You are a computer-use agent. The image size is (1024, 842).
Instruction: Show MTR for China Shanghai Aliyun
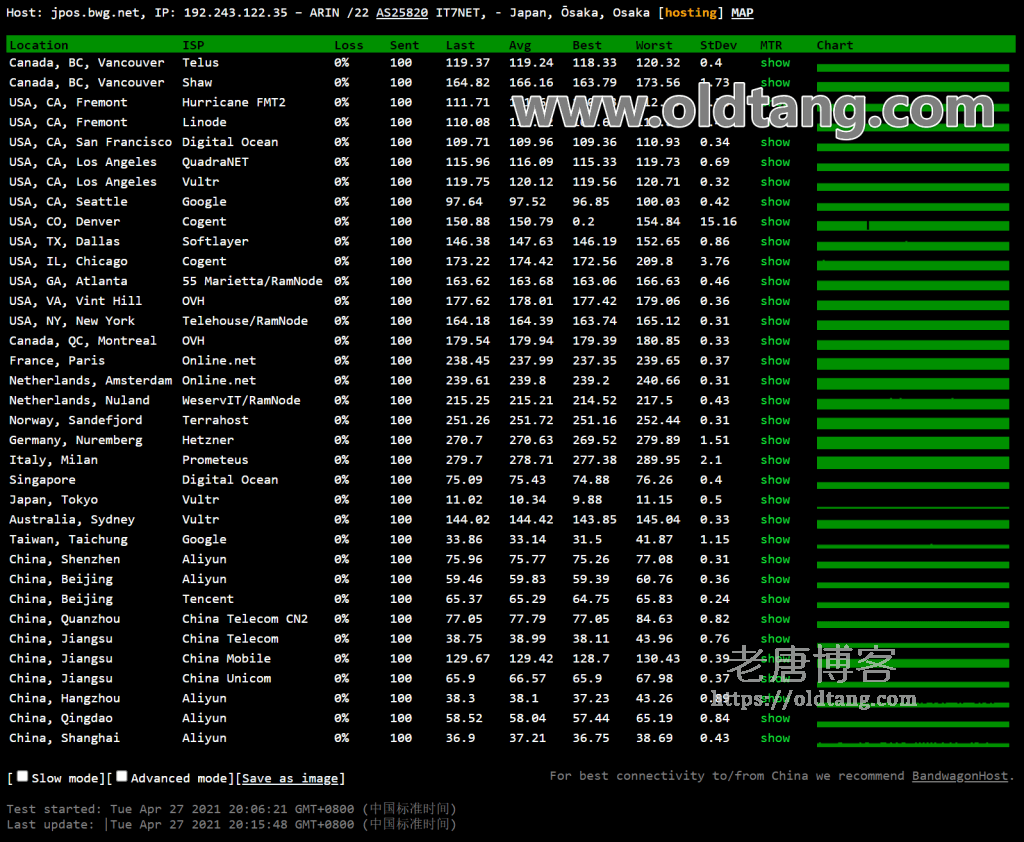point(775,737)
